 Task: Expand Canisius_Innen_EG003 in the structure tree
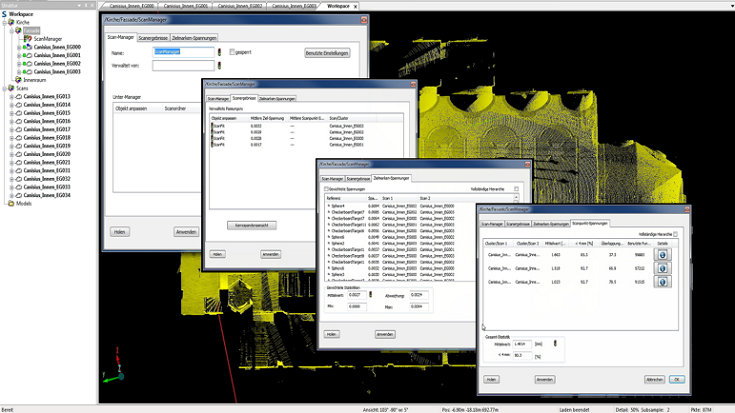(19, 72)
